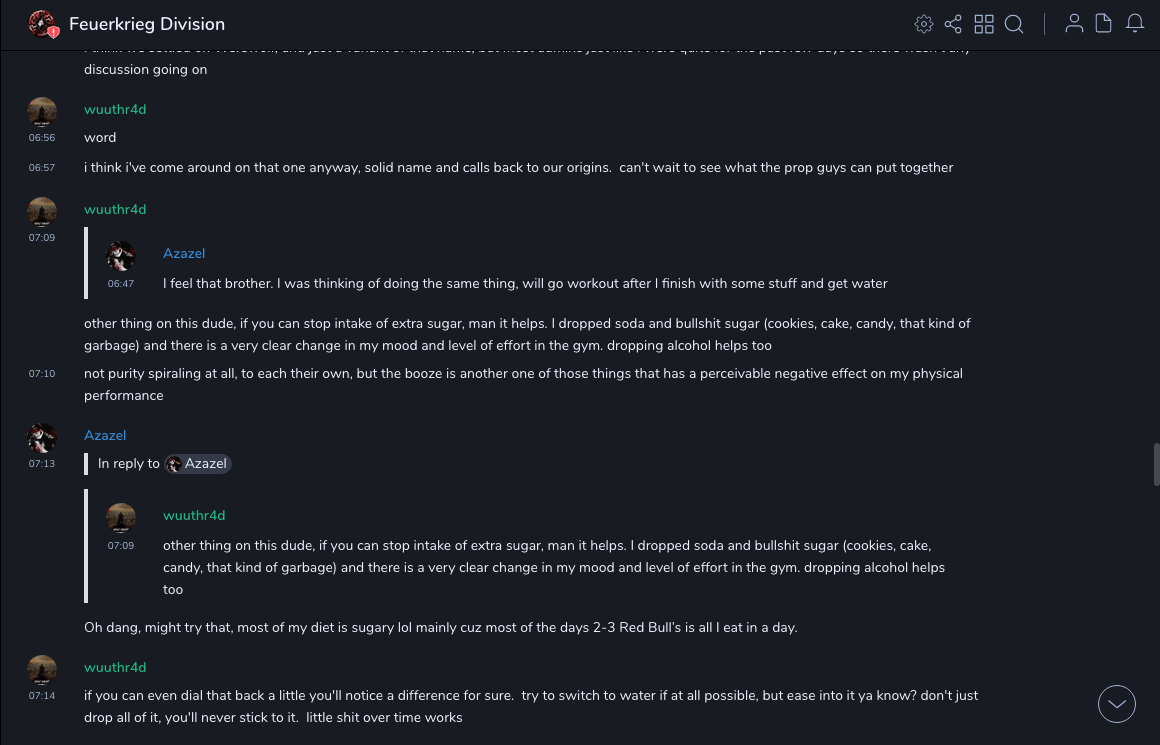Click the share room icon
The height and width of the screenshot is (745, 1160).
click(x=953, y=24)
